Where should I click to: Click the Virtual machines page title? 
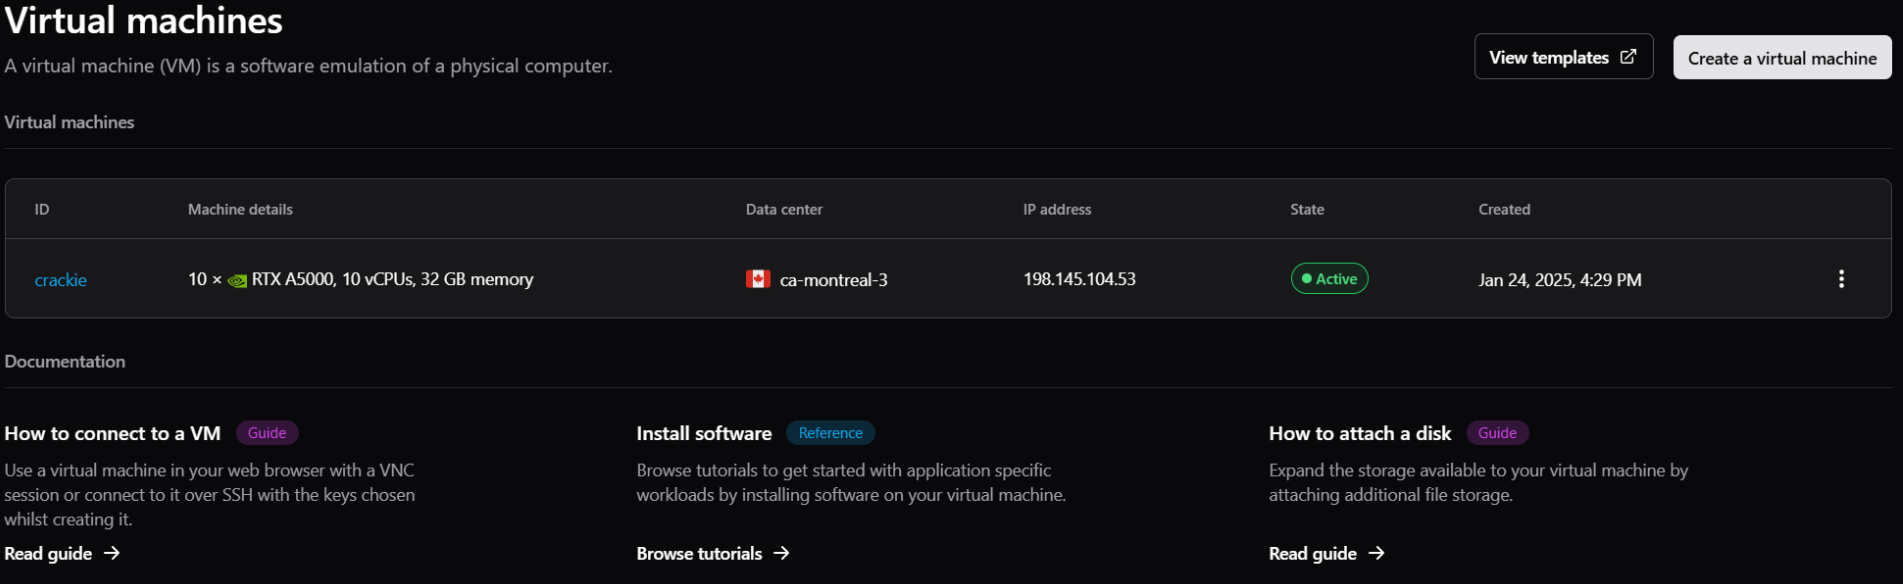point(144,20)
